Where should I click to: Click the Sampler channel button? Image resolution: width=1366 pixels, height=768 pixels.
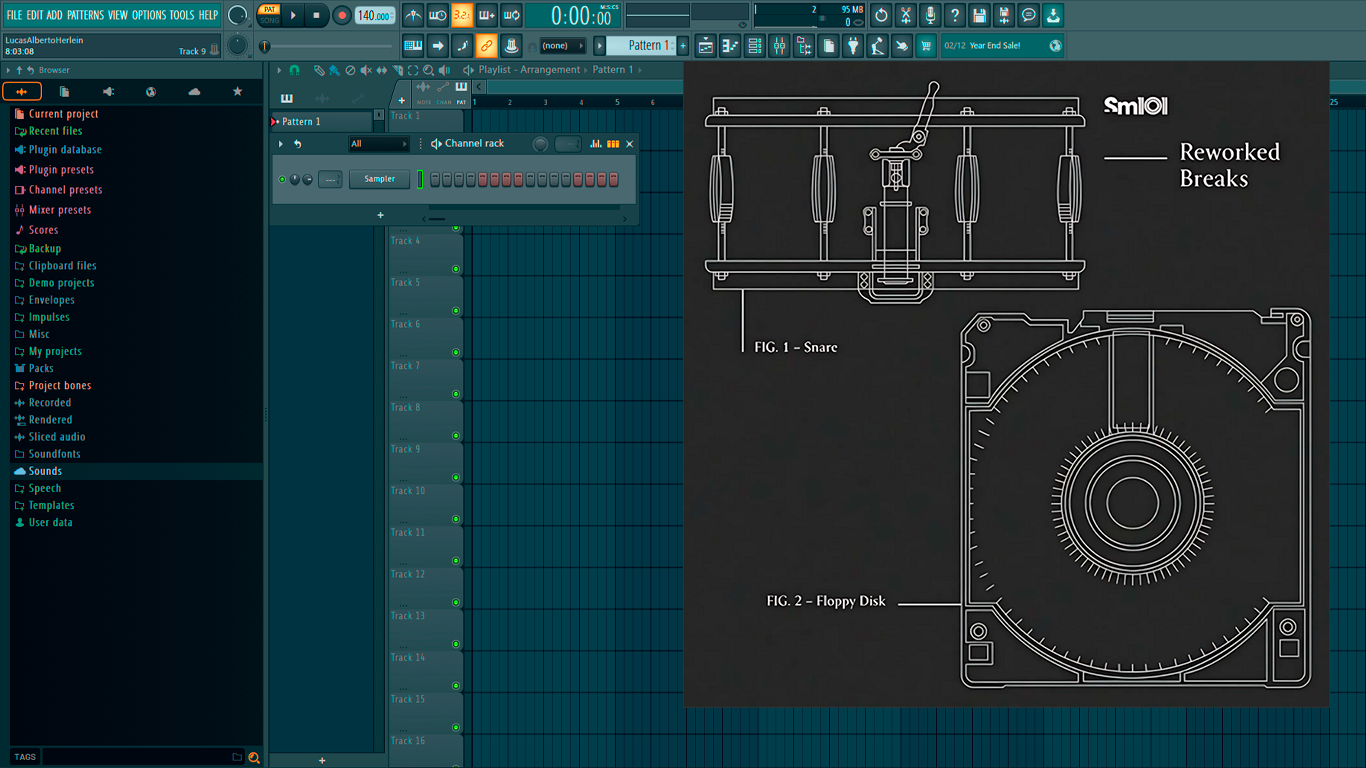(379, 179)
